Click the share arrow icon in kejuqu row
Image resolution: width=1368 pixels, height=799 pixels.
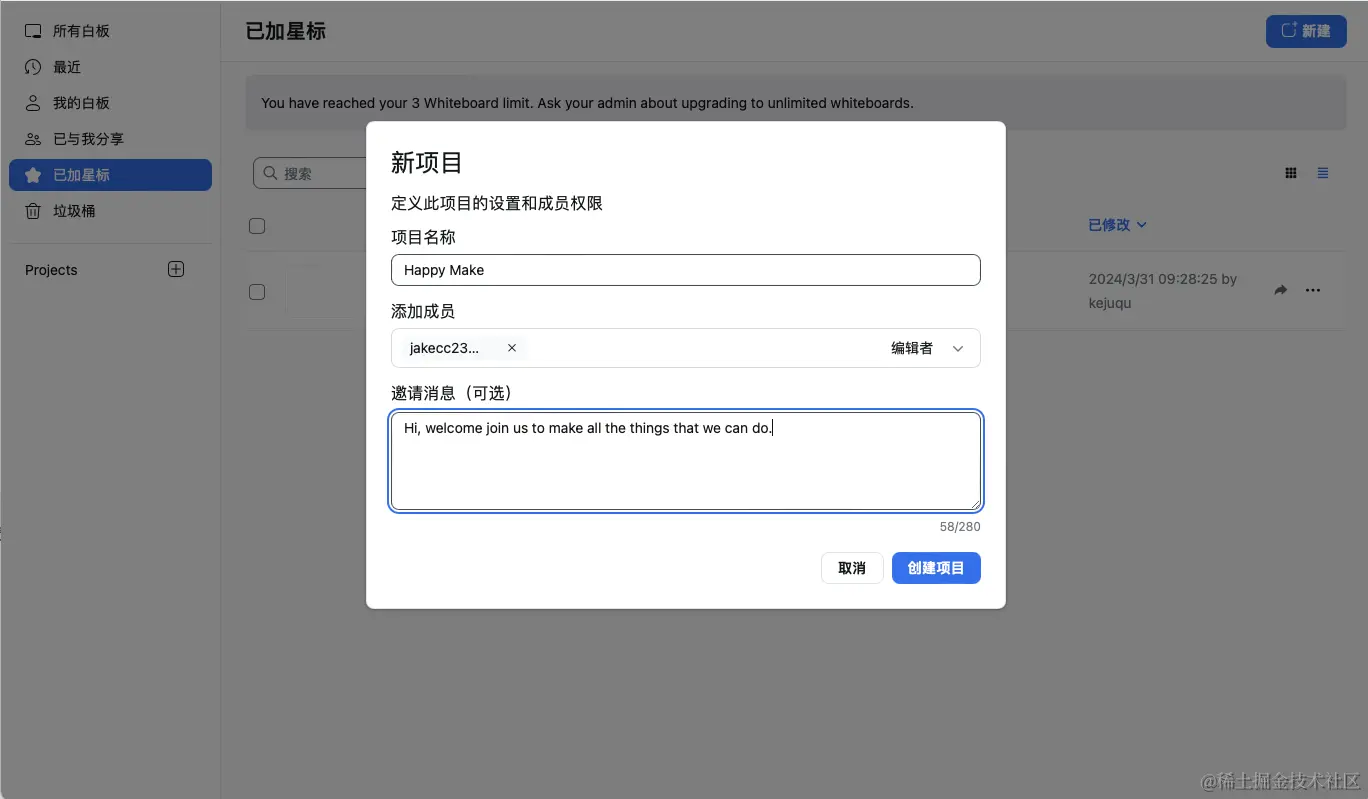click(1281, 290)
